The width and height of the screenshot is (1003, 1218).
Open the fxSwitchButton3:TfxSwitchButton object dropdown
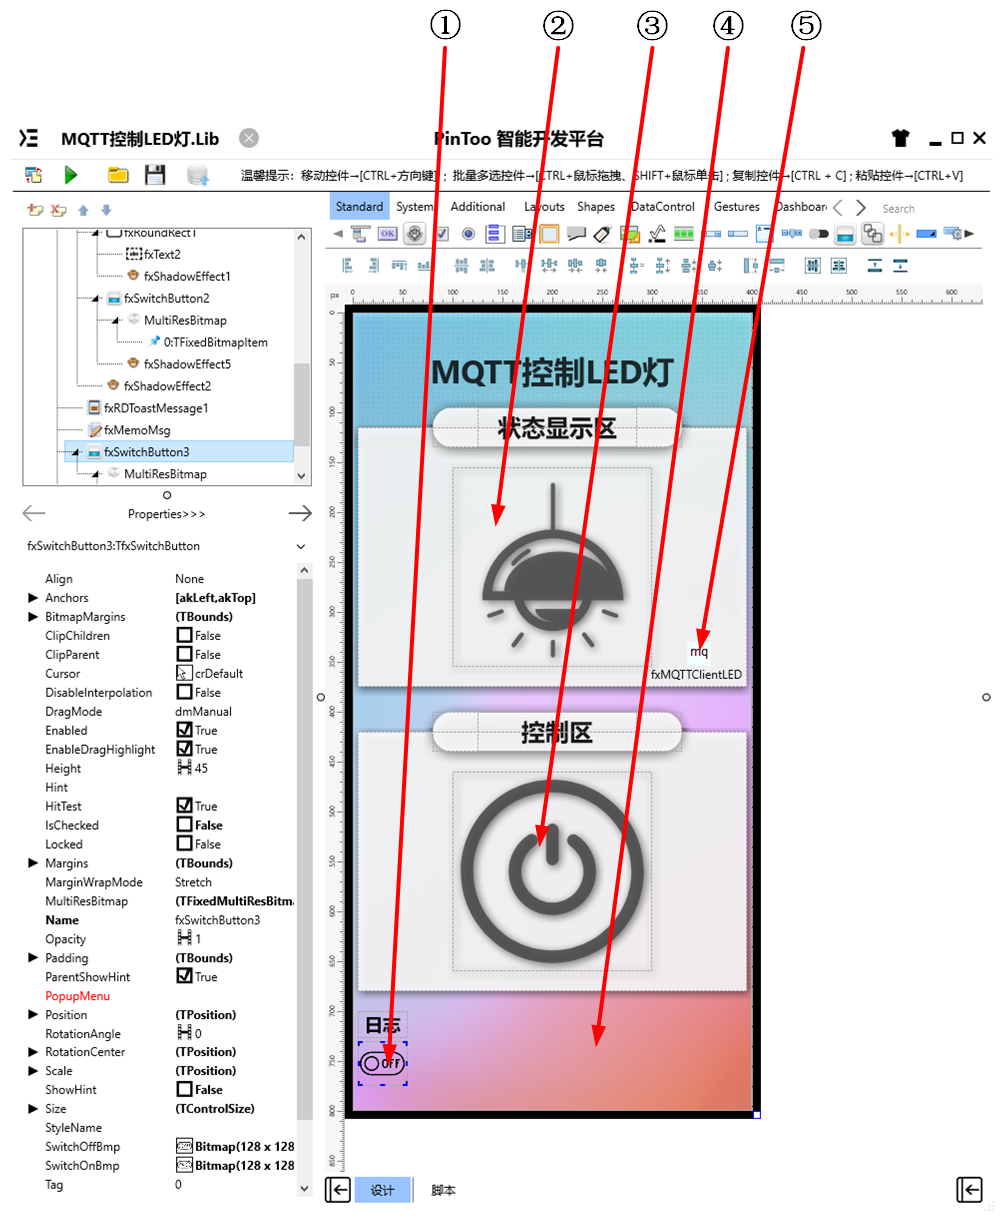pos(301,547)
